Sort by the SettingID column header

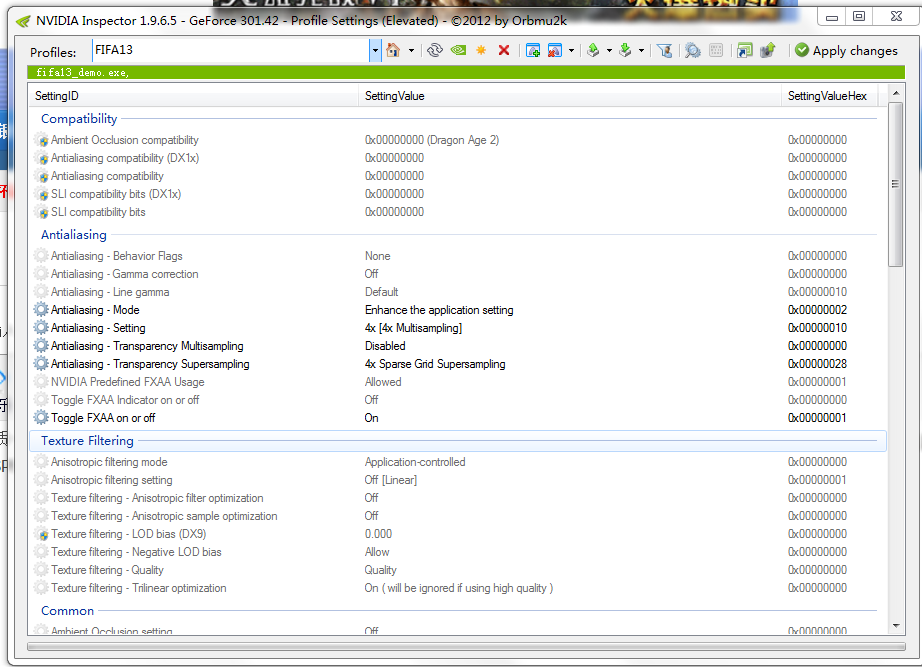(193, 96)
